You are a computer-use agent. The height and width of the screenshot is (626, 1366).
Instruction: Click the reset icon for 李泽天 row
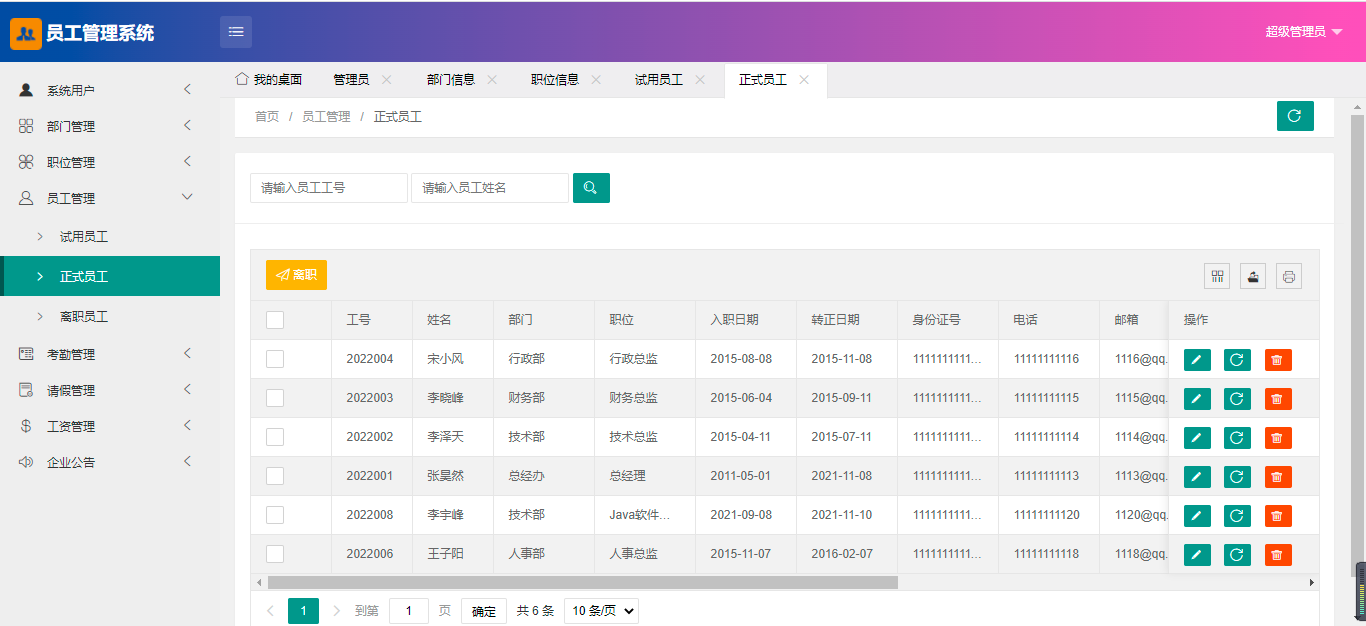(x=1237, y=438)
